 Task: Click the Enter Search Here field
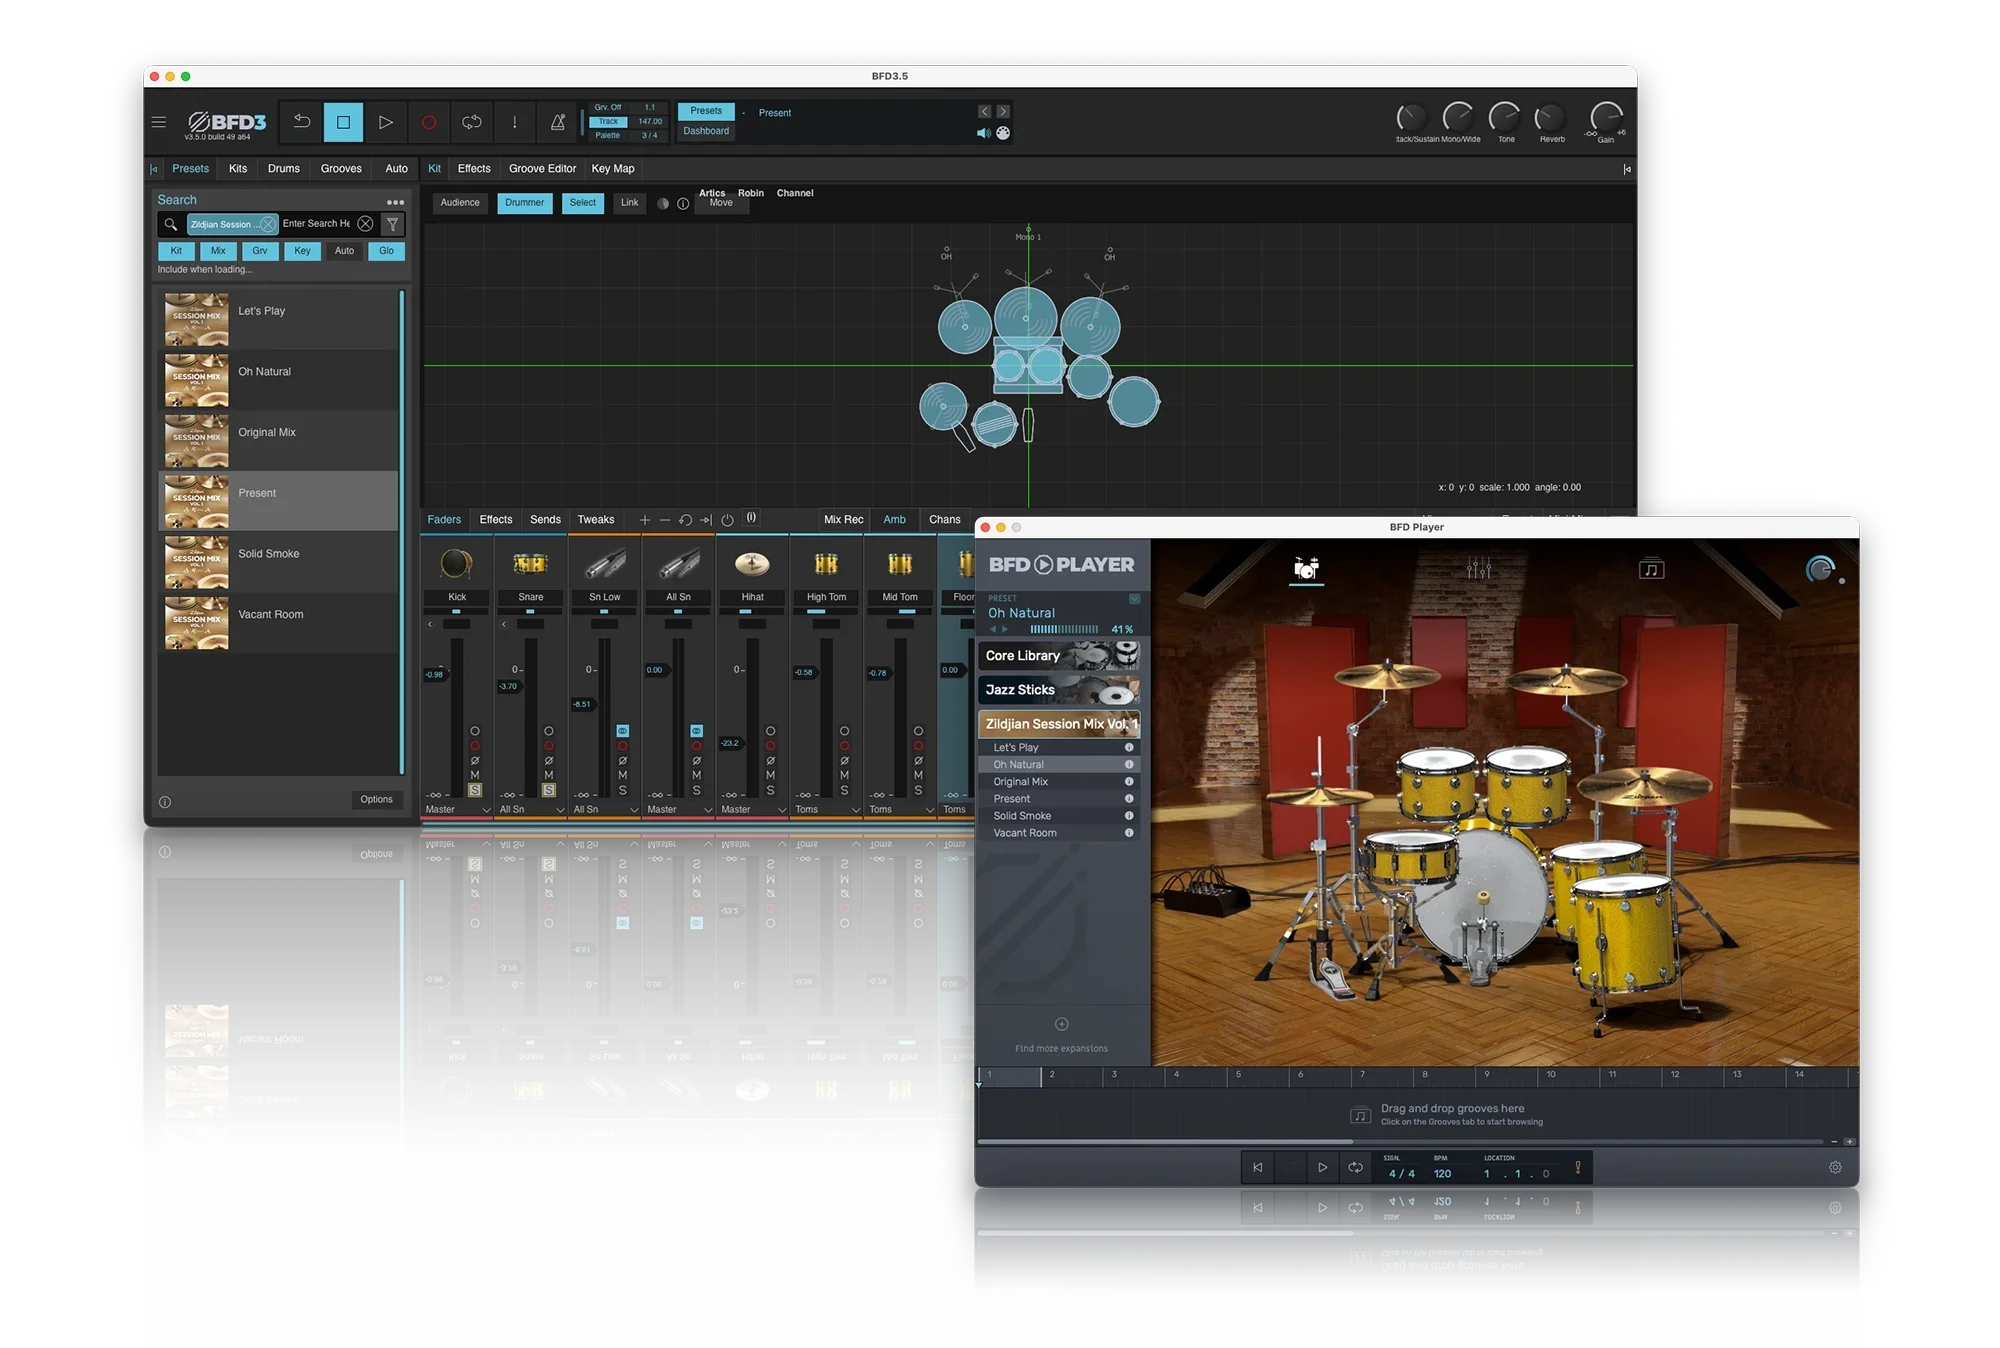317,224
